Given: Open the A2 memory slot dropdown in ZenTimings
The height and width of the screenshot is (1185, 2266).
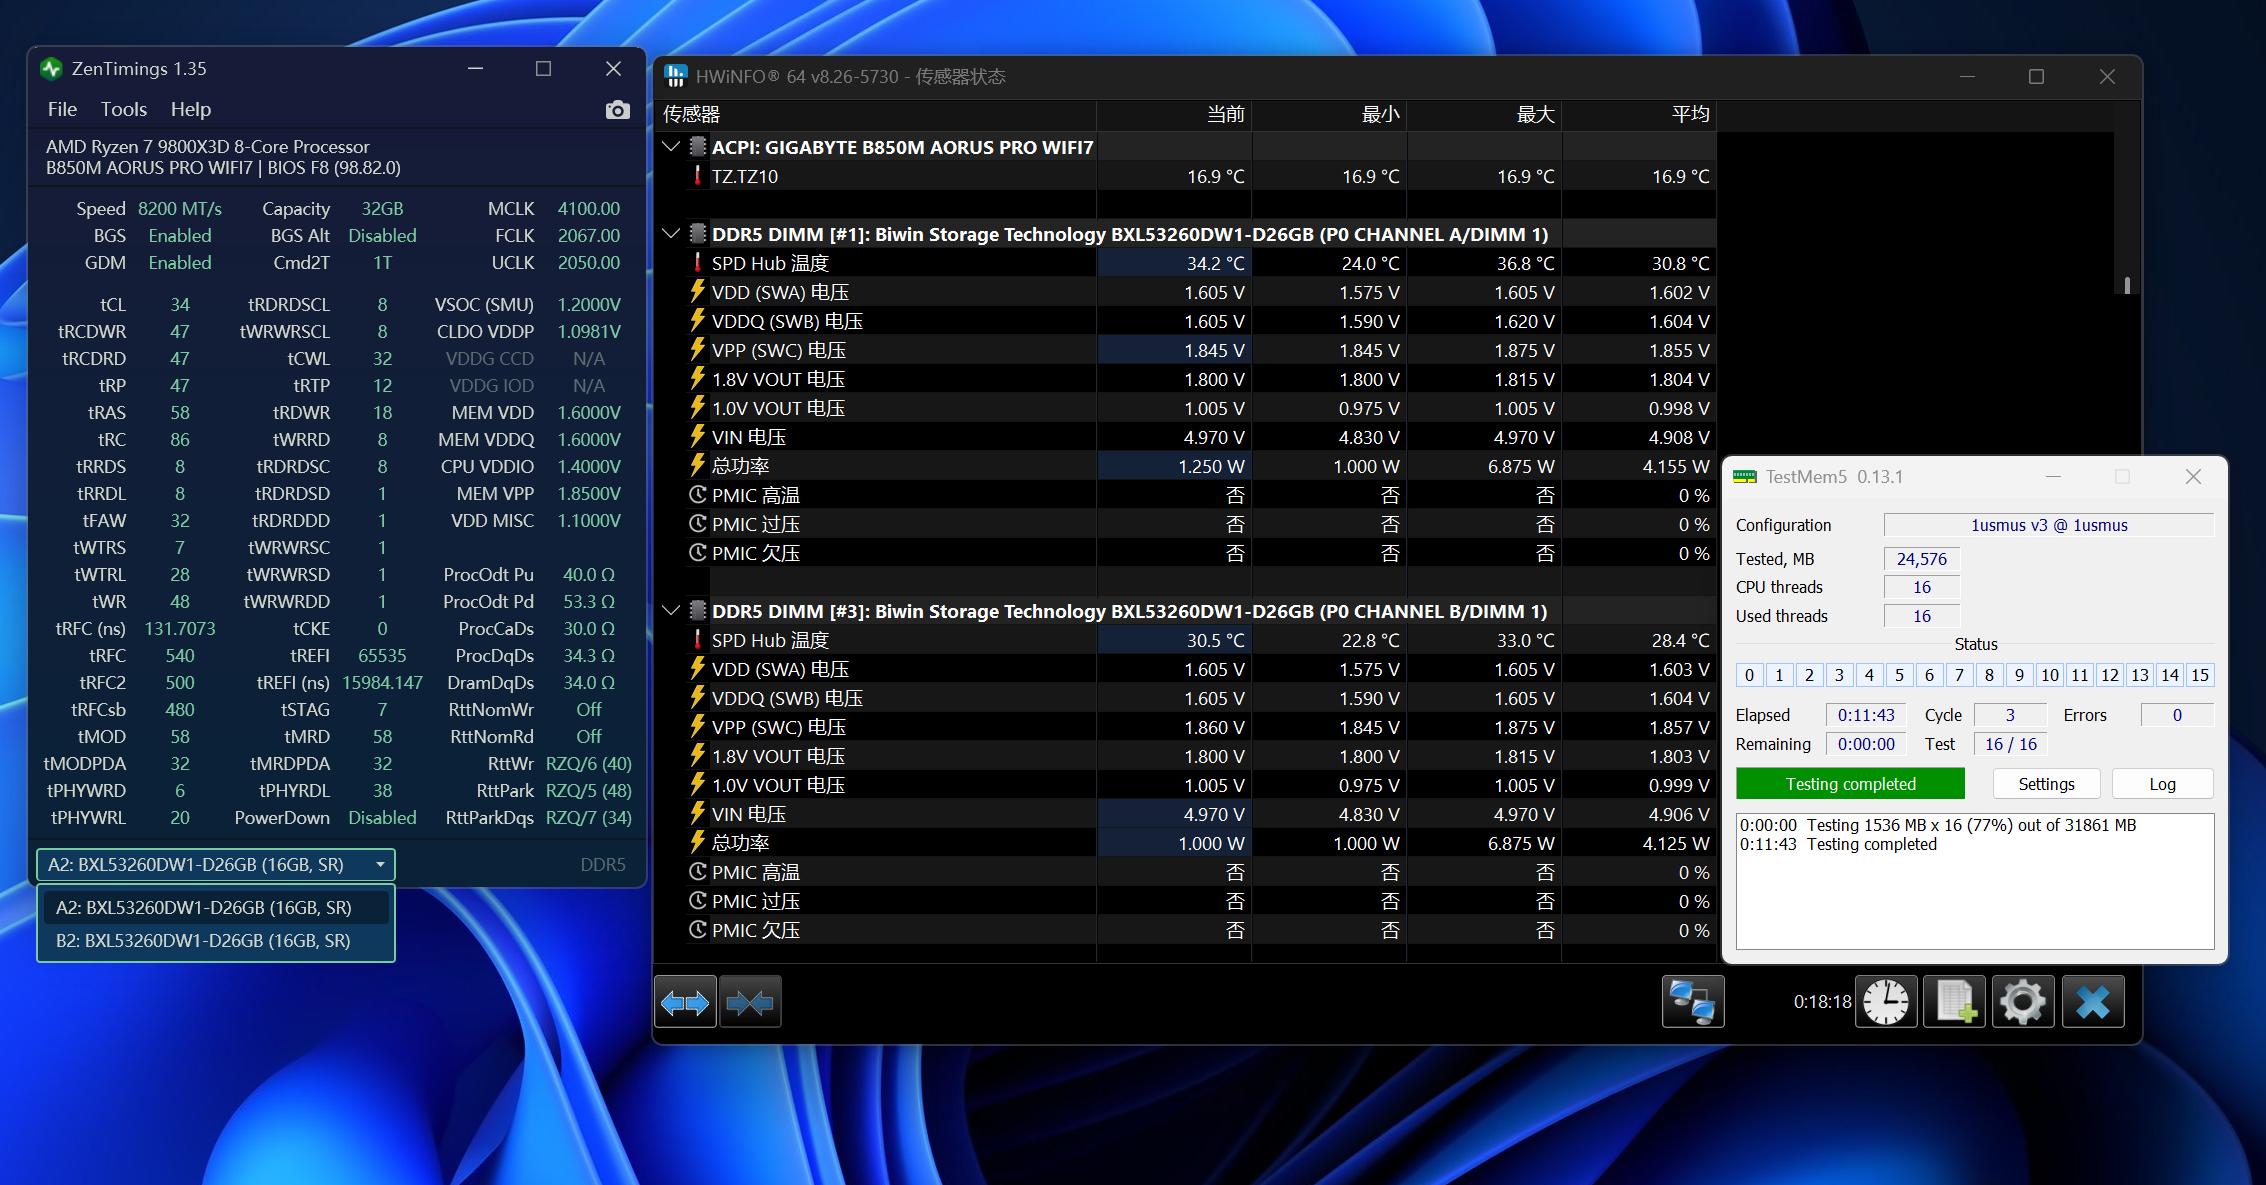Looking at the screenshot, I should coord(380,864).
